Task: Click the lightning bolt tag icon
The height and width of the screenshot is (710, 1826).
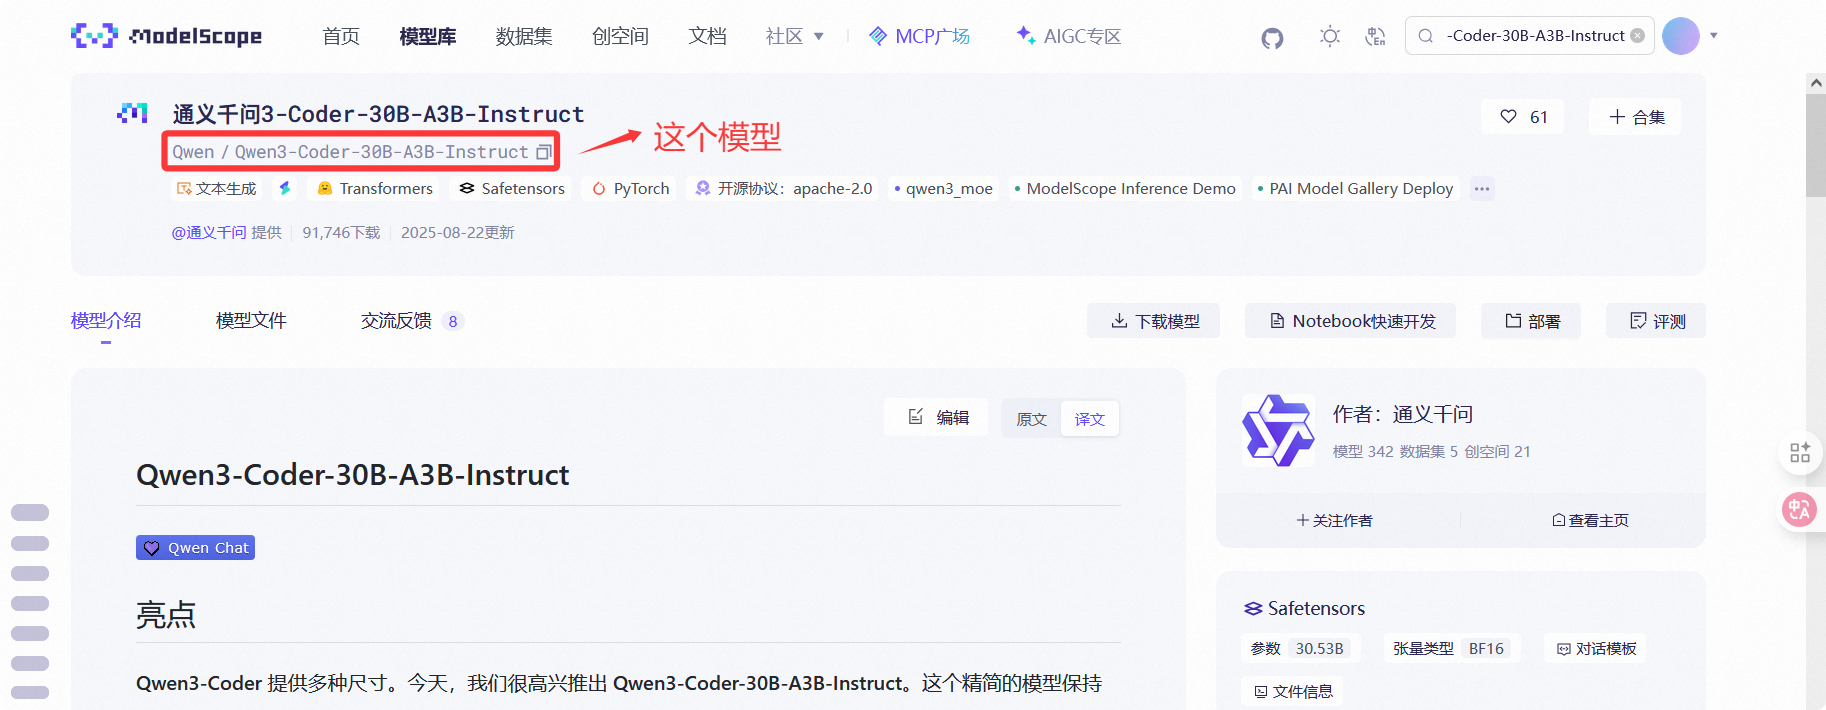Action: coord(285,188)
